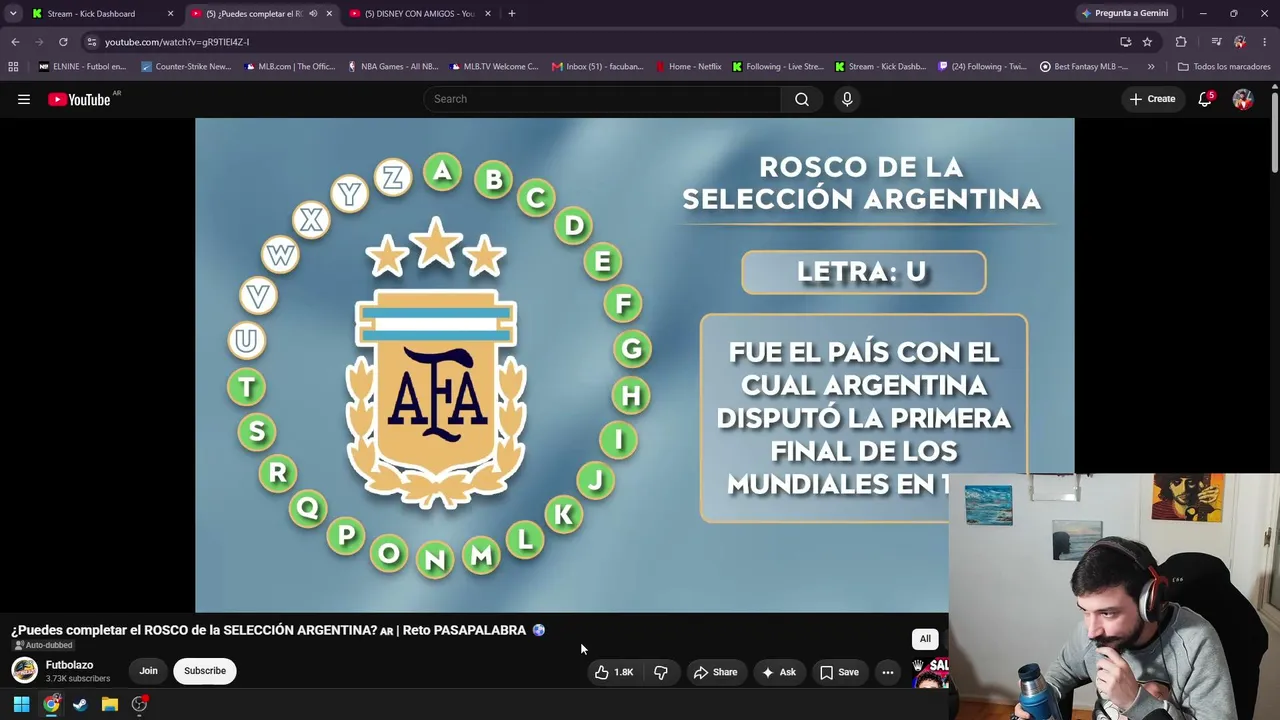Click the YouTube search magnifier button
The image size is (1280, 720).
[x=802, y=99]
